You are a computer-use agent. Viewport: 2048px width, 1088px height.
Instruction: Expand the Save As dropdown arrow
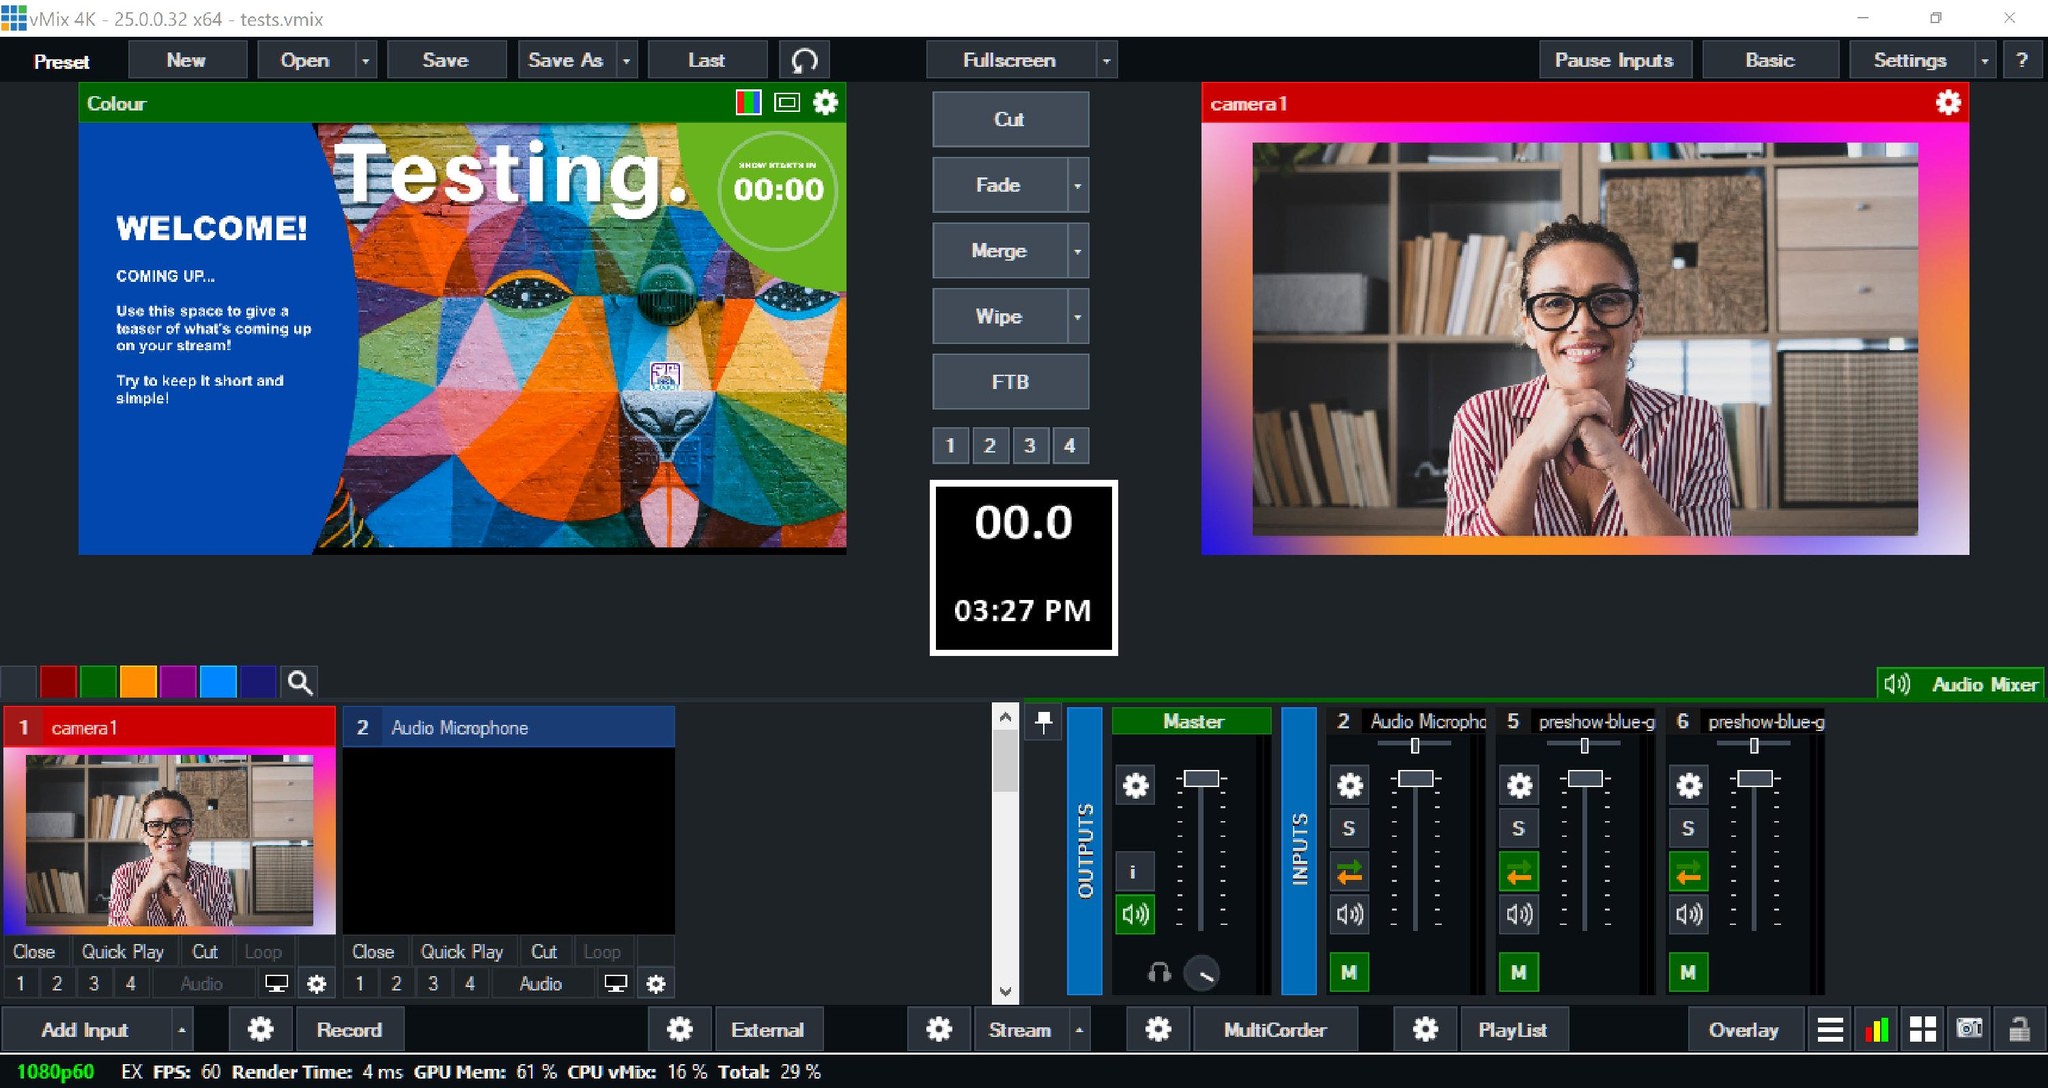pyautogui.click(x=626, y=60)
